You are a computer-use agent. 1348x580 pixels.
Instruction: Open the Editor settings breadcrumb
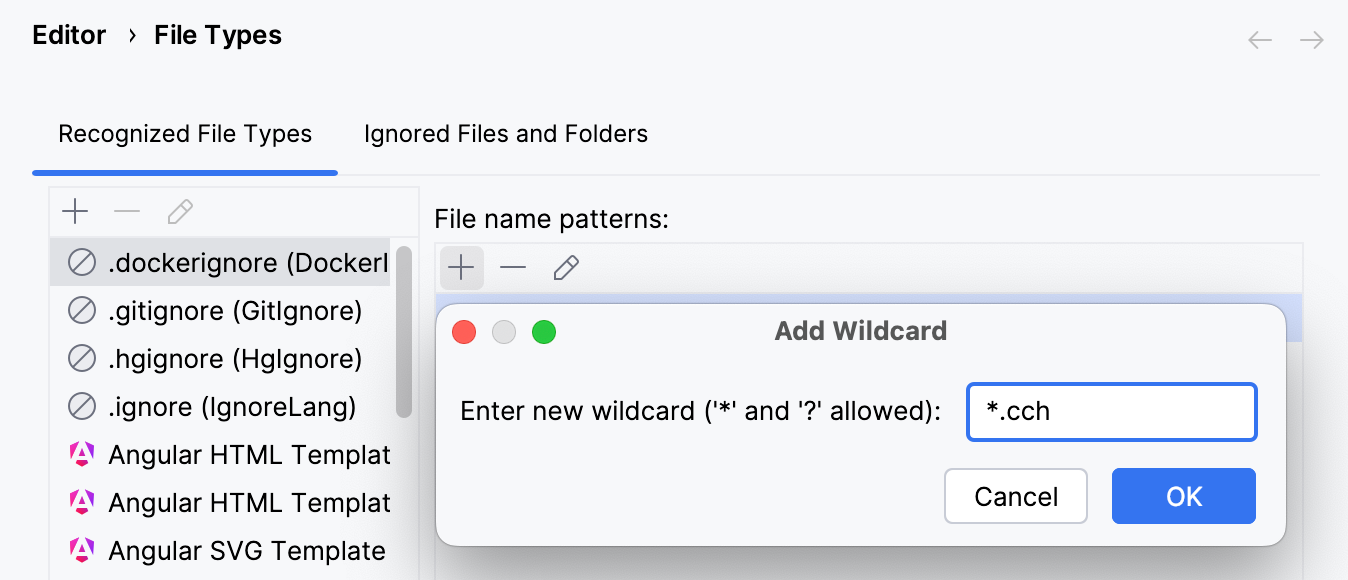pos(68,35)
